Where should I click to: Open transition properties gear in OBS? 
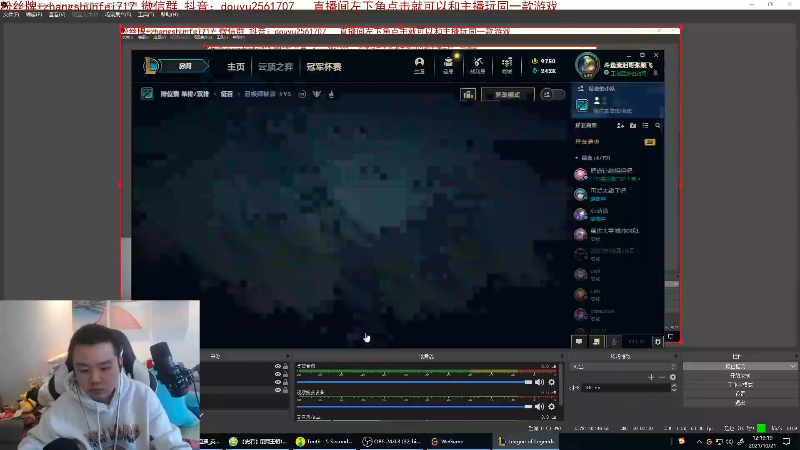pos(673,377)
